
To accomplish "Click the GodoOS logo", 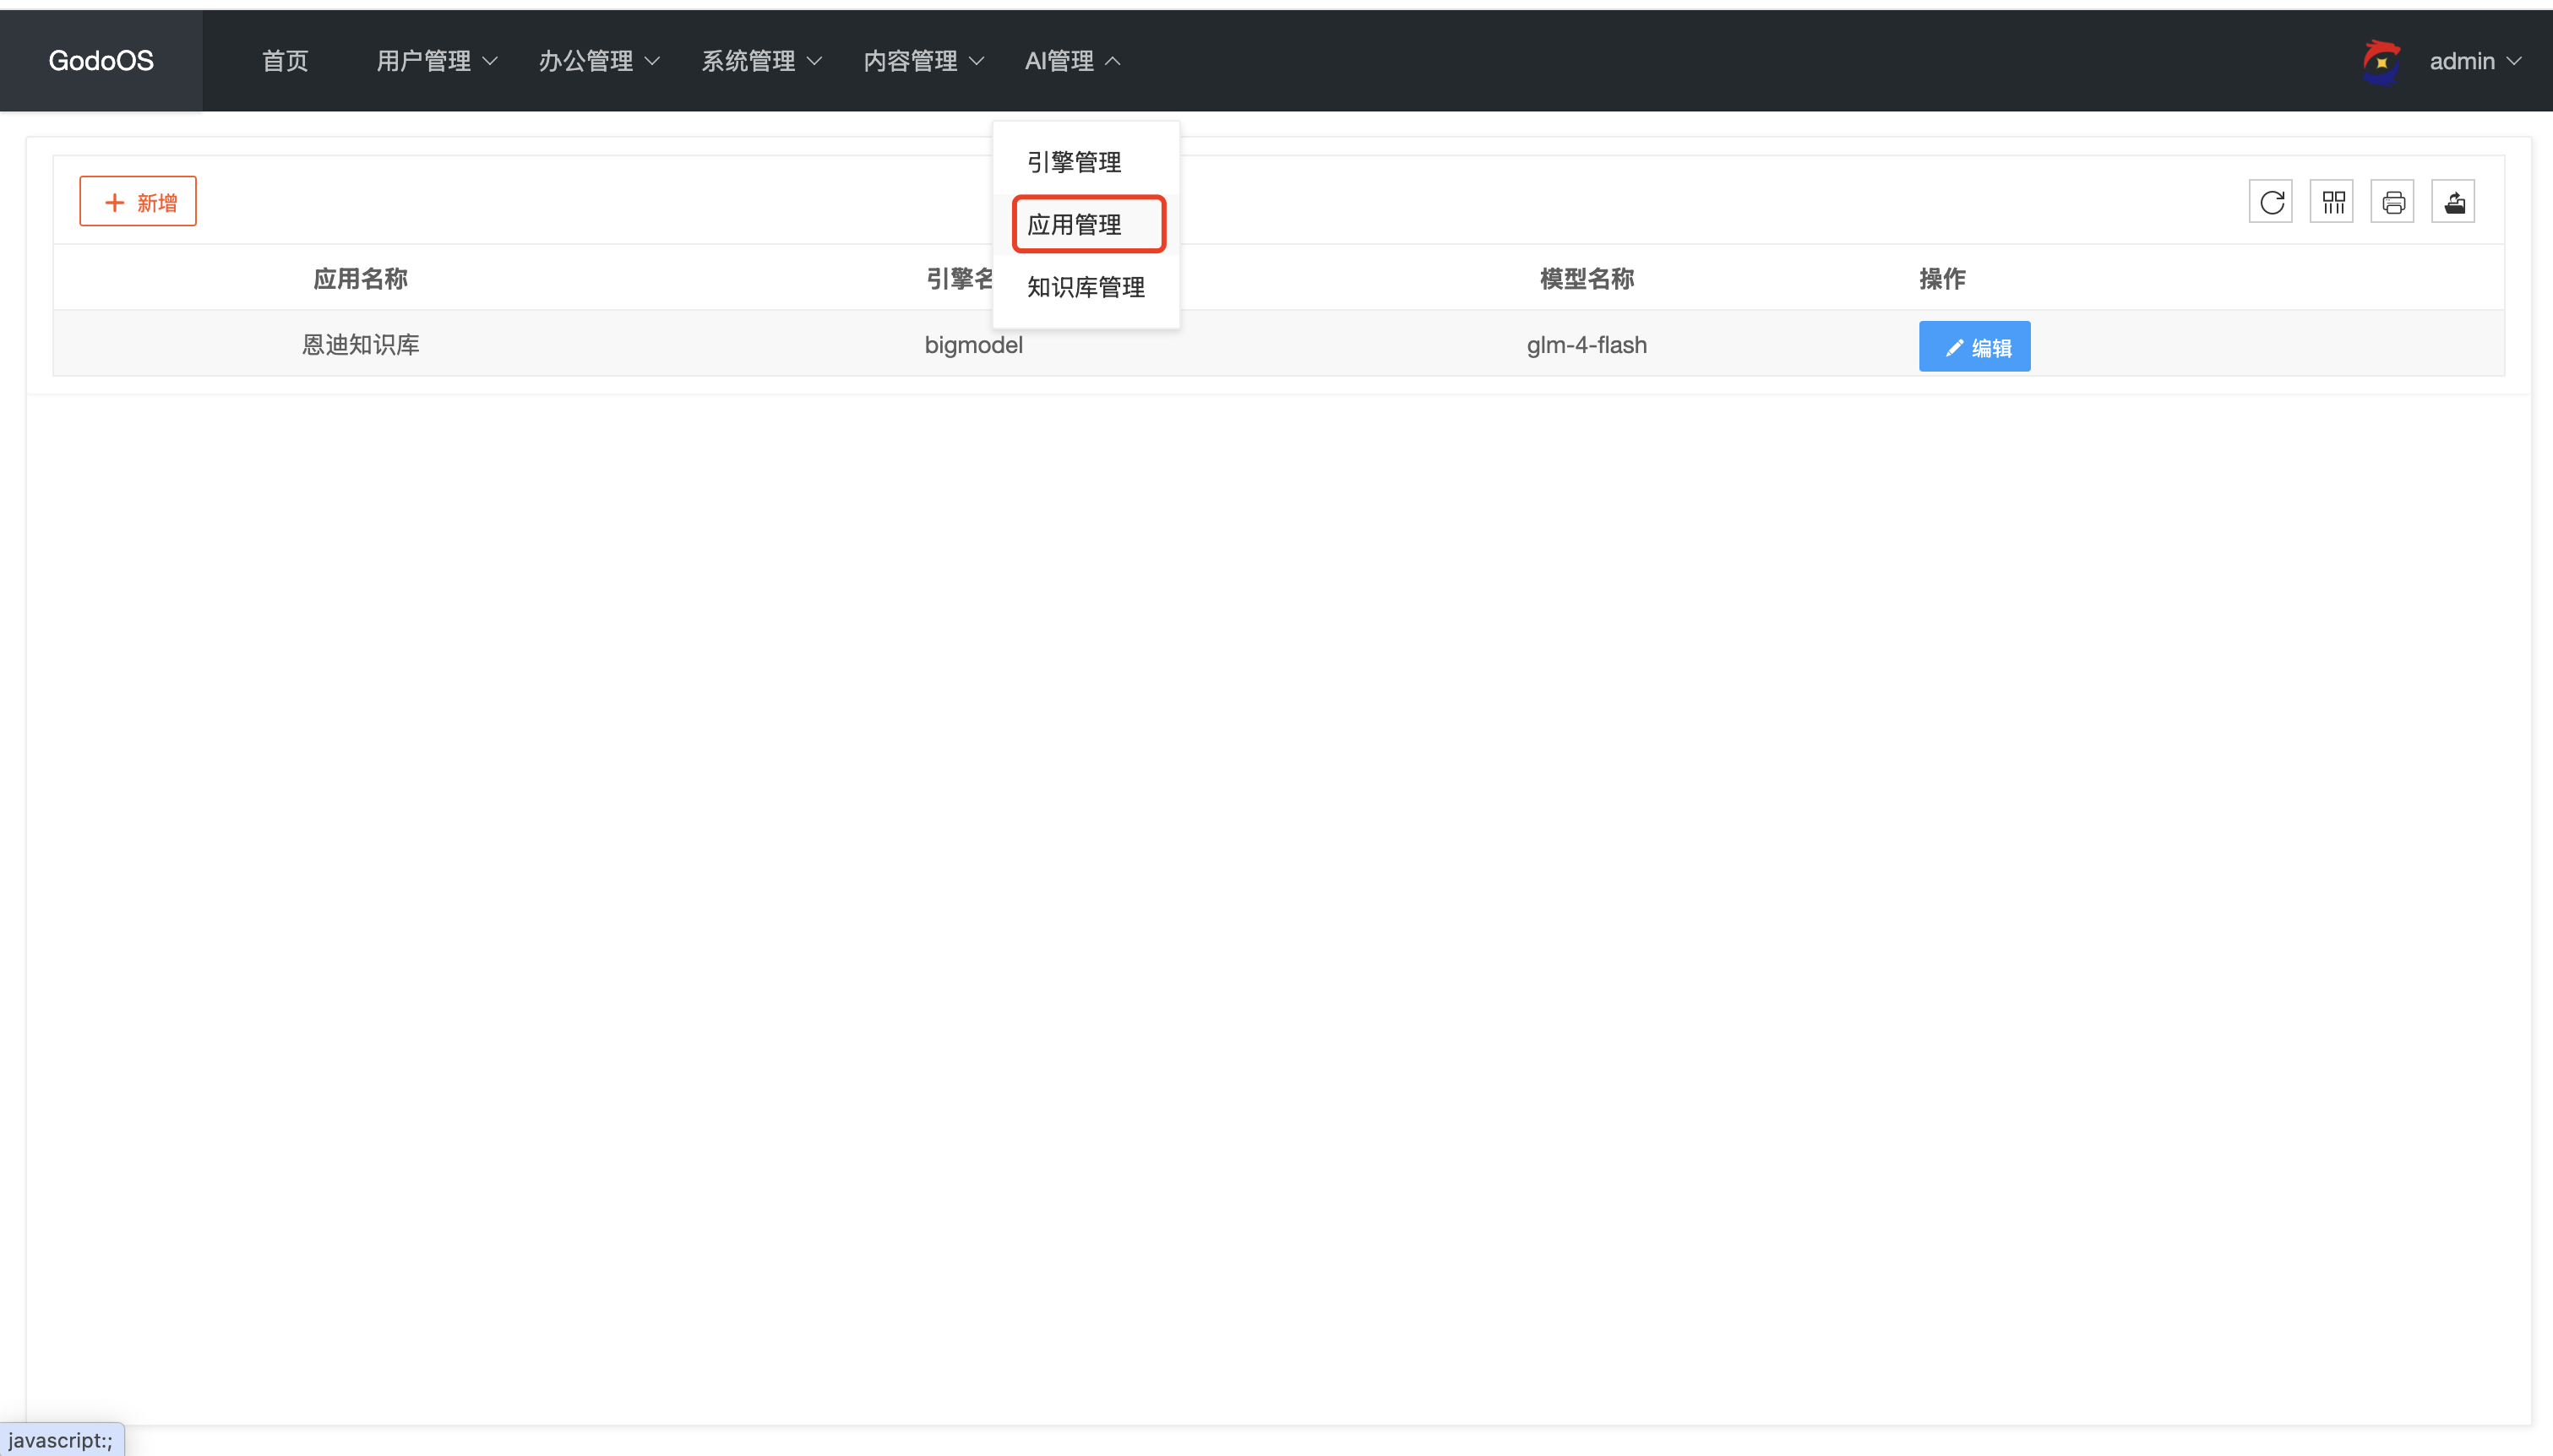I will (100, 60).
